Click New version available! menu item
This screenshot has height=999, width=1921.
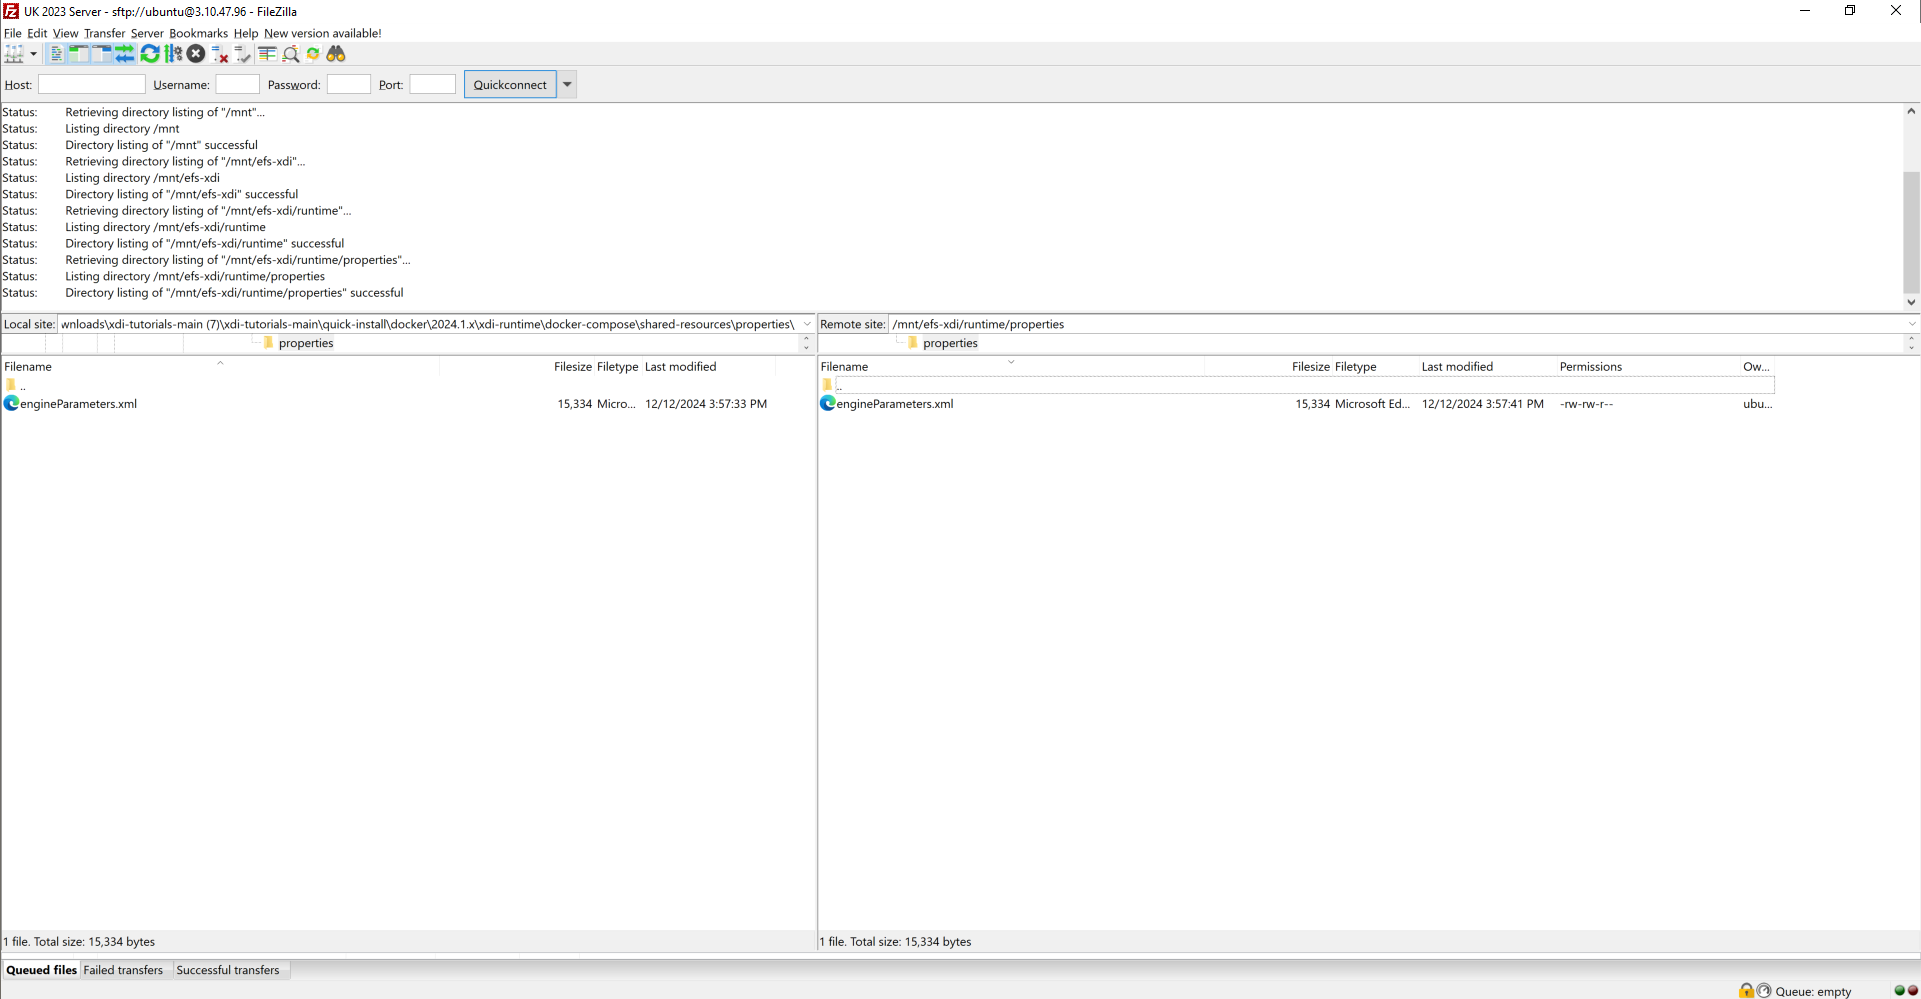(322, 33)
